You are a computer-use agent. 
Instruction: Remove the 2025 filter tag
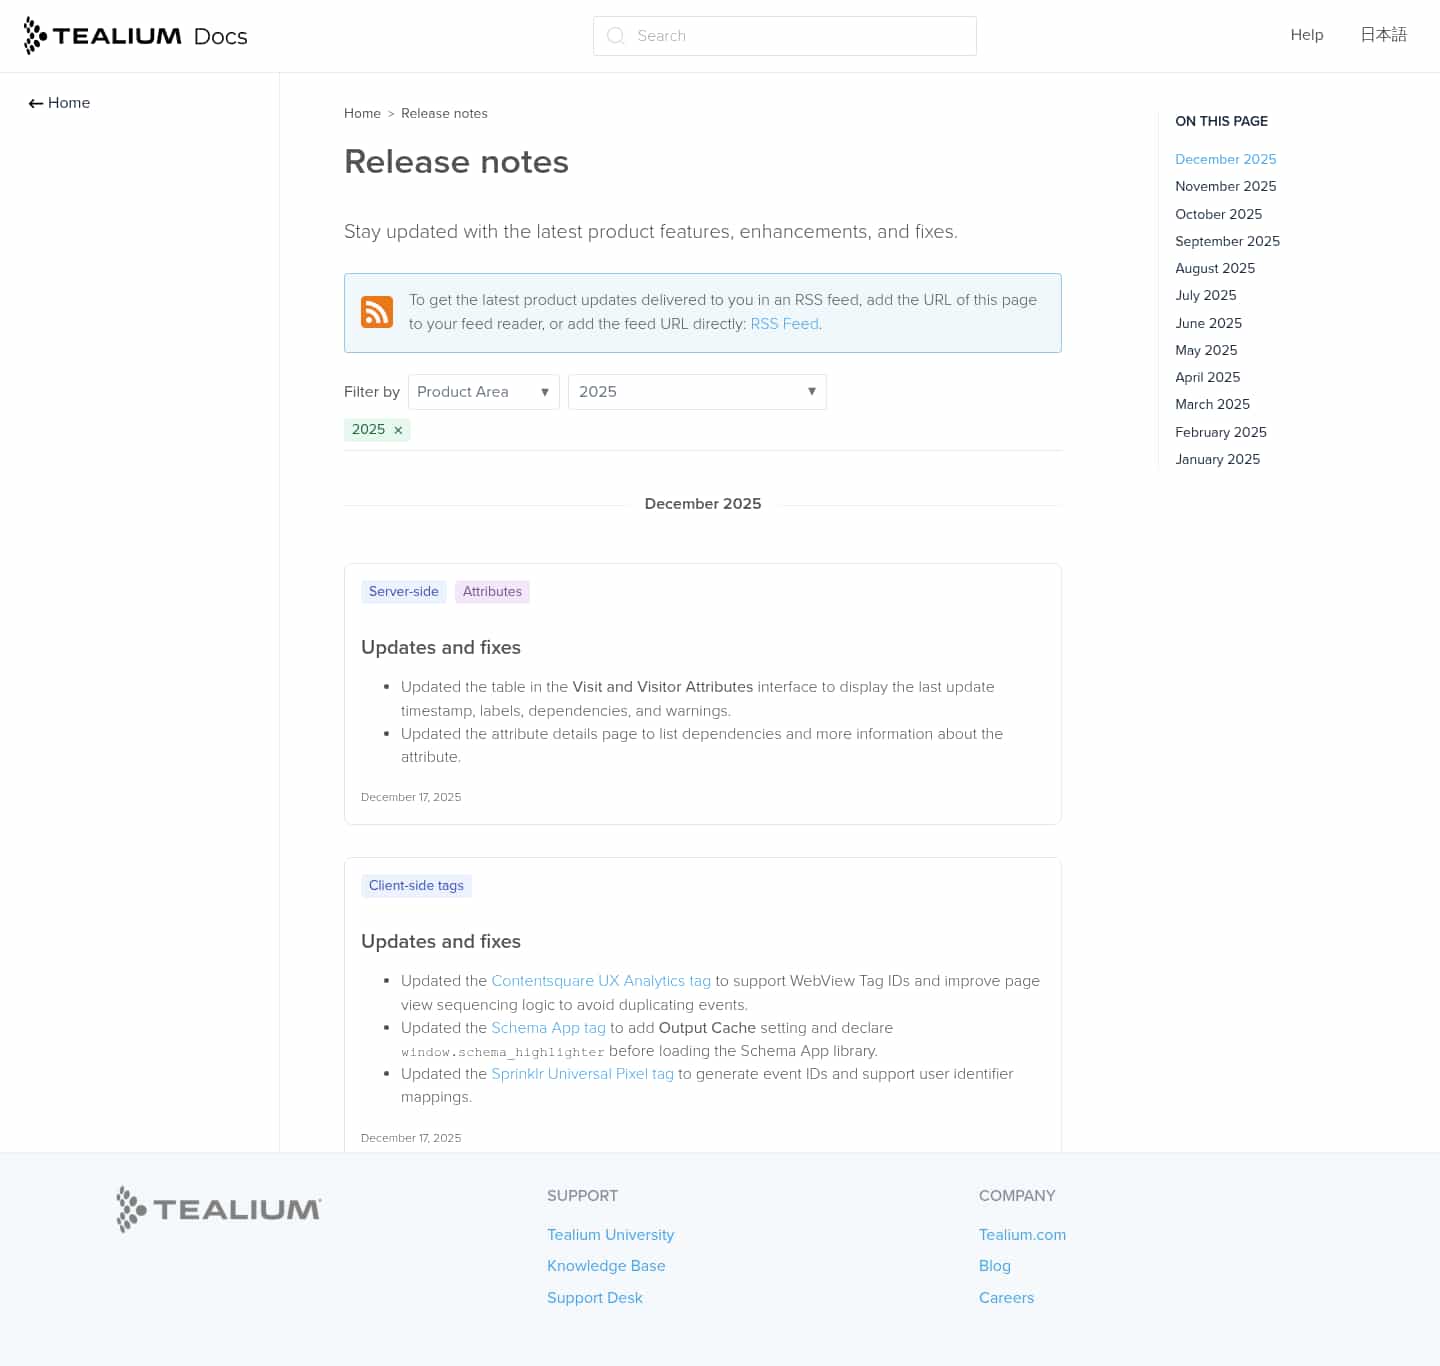click(x=397, y=430)
